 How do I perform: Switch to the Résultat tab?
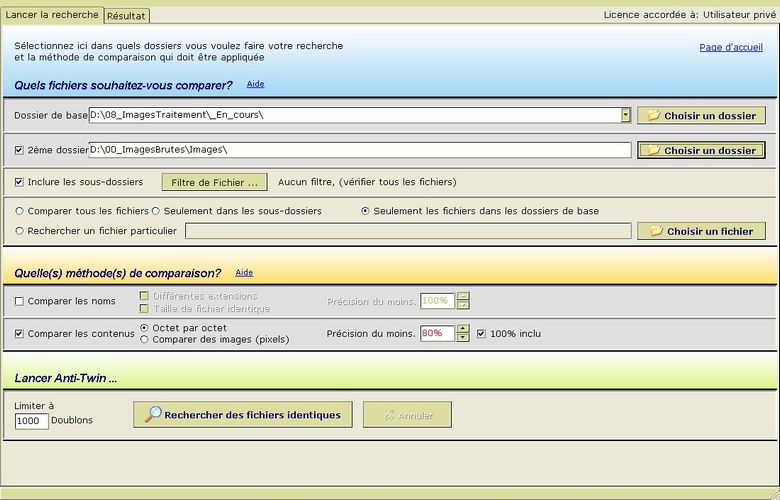point(127,16)
